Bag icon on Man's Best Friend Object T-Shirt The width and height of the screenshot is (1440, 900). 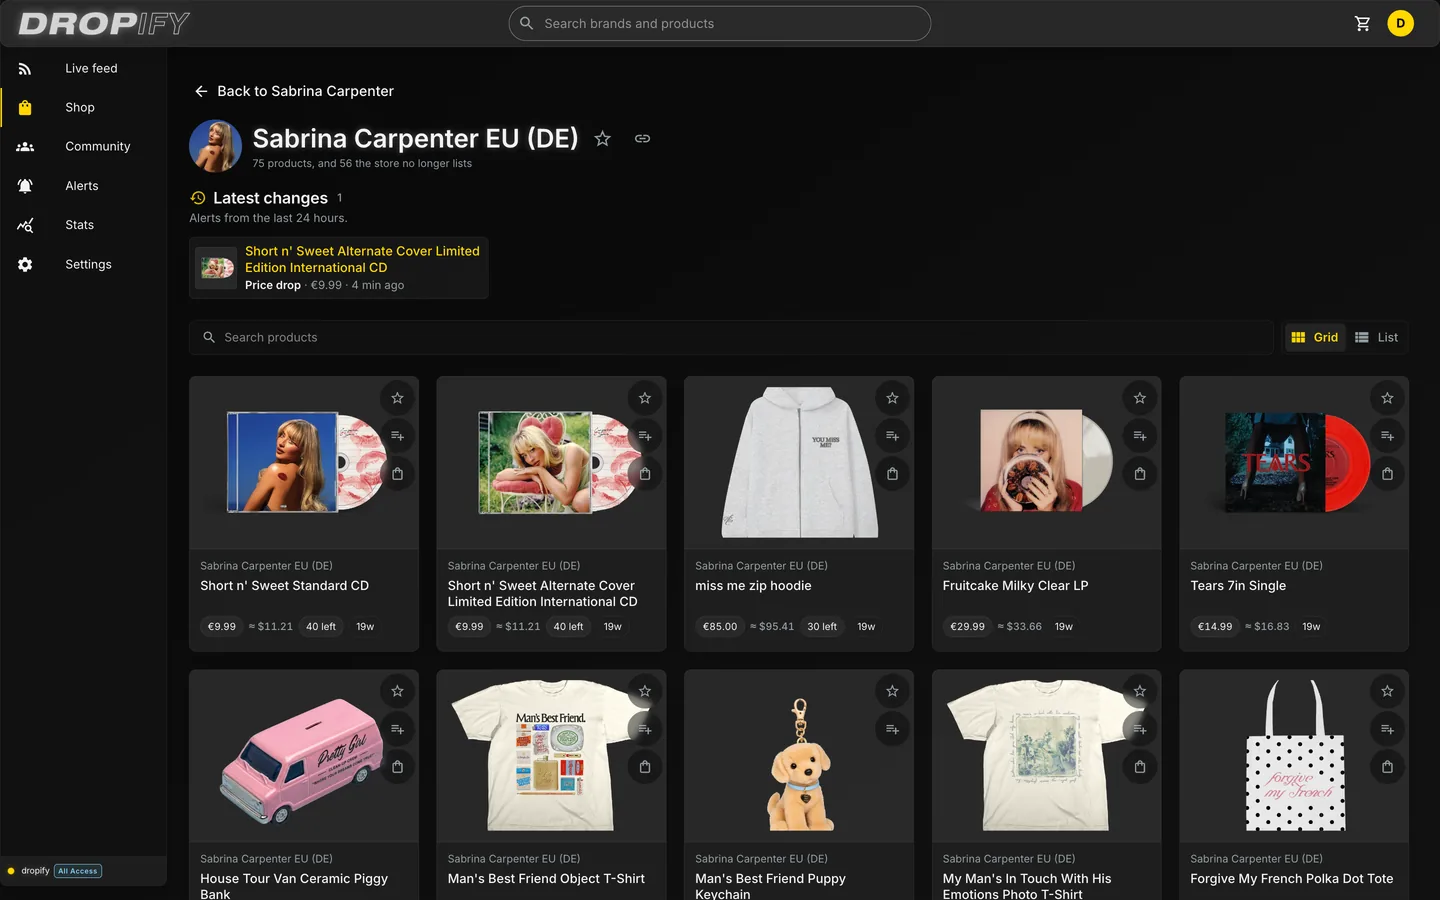point(645,767)
